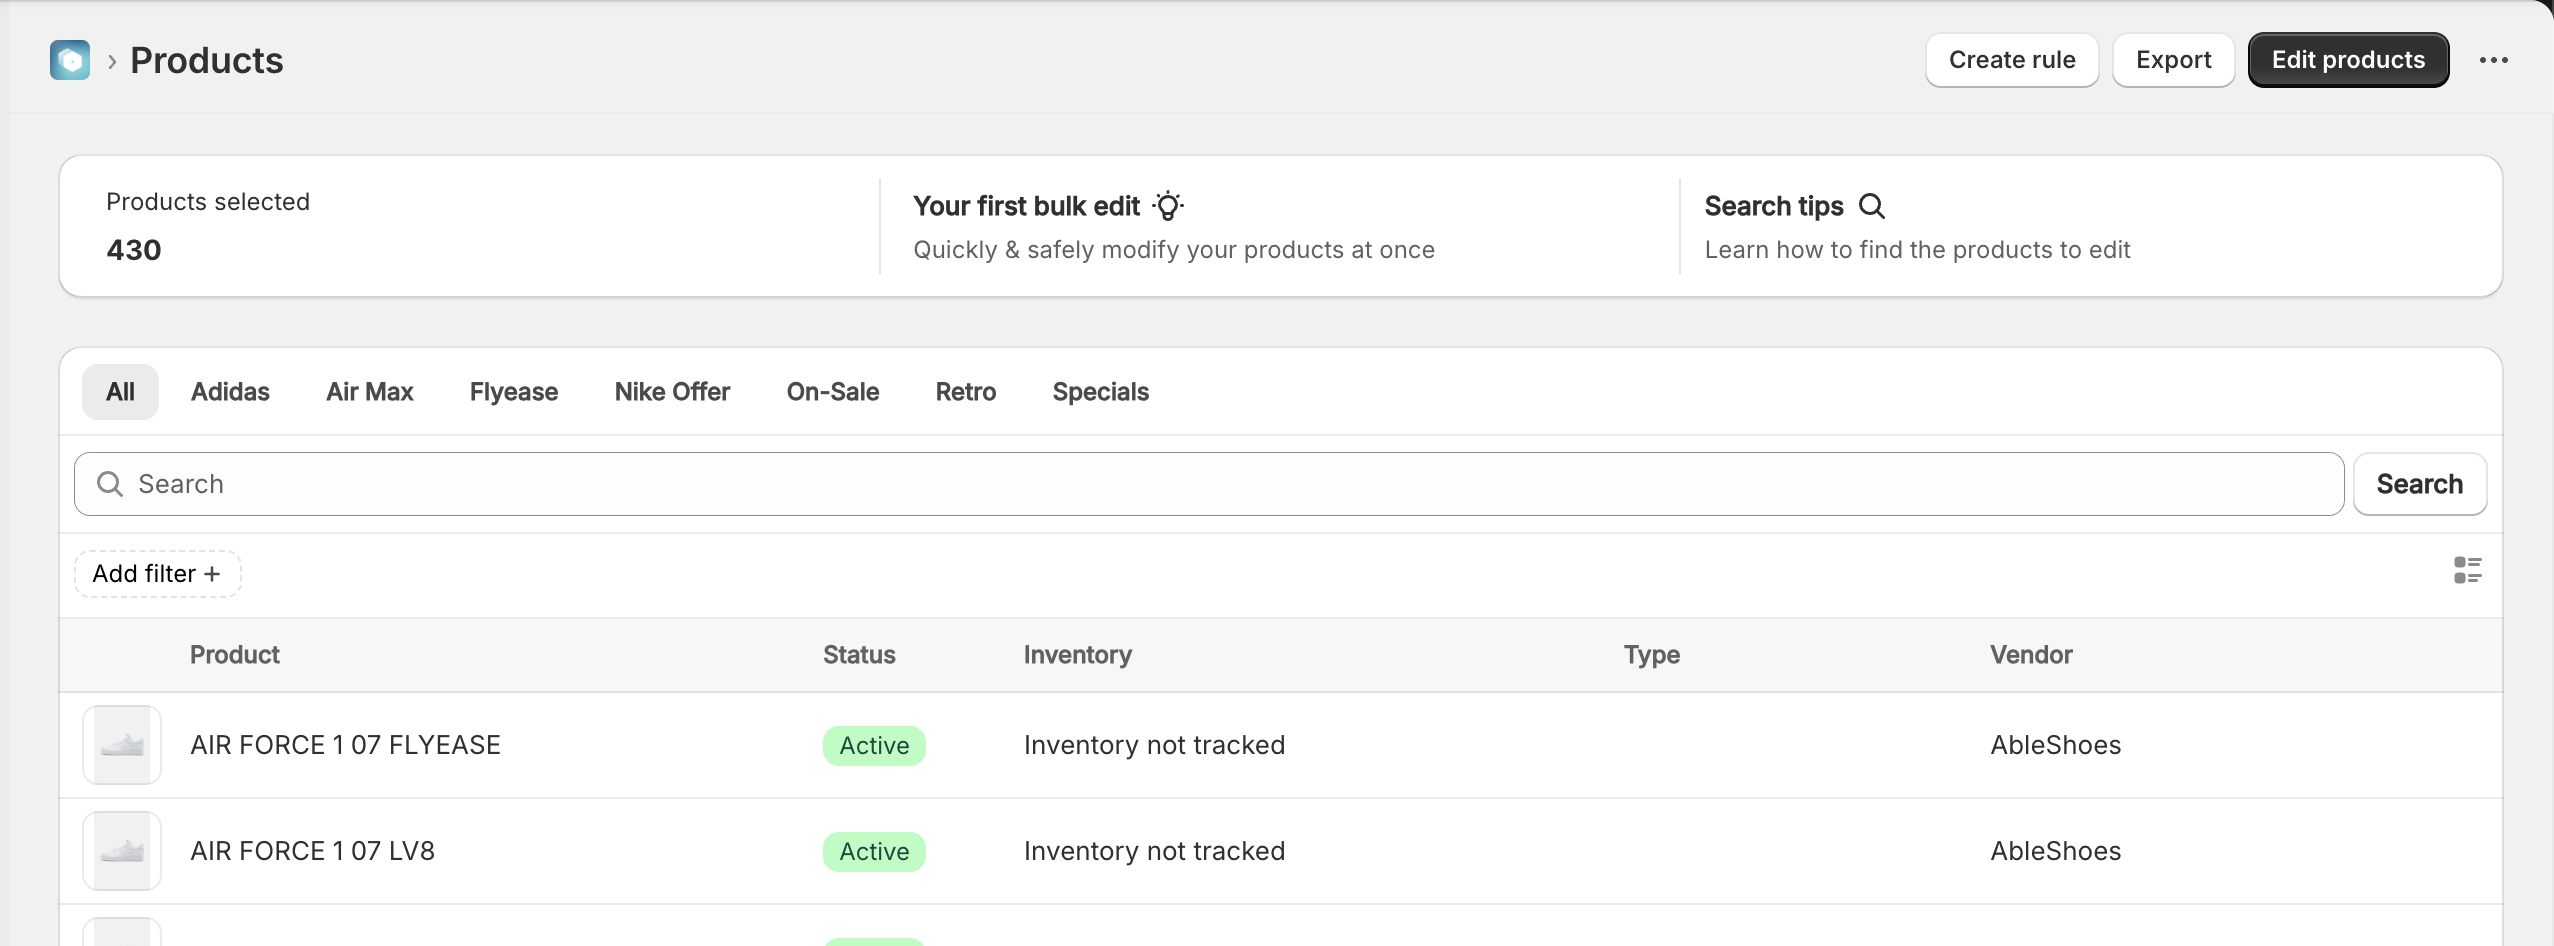Click the magnifier icon inside search field
Screen dimensions: 2554x946
[109, 484]
